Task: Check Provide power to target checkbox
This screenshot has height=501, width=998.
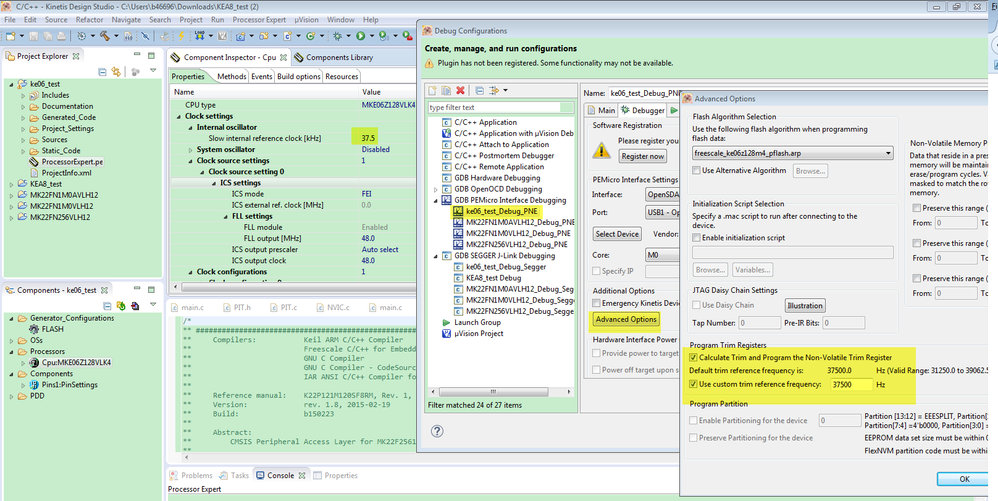Action: pos(596,353)
